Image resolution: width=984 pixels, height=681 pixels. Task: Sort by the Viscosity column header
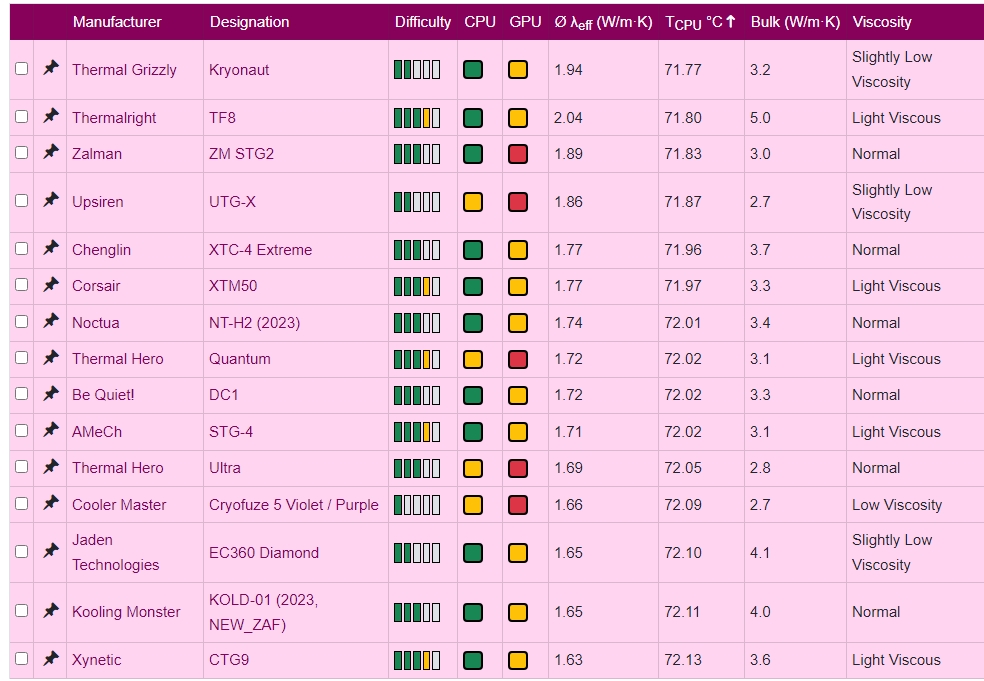click(882, 22)
